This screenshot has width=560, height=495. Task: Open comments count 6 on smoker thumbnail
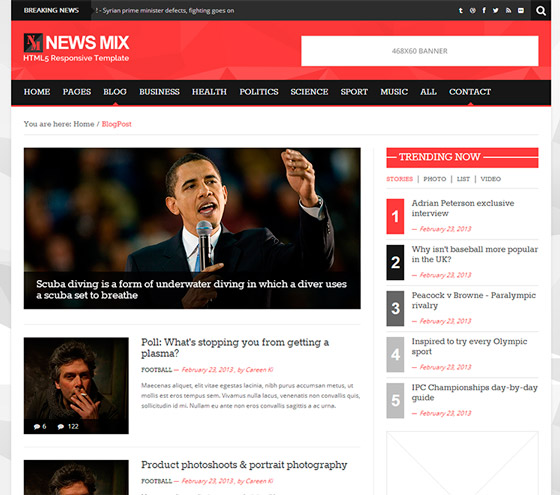(x=40, y=426)
